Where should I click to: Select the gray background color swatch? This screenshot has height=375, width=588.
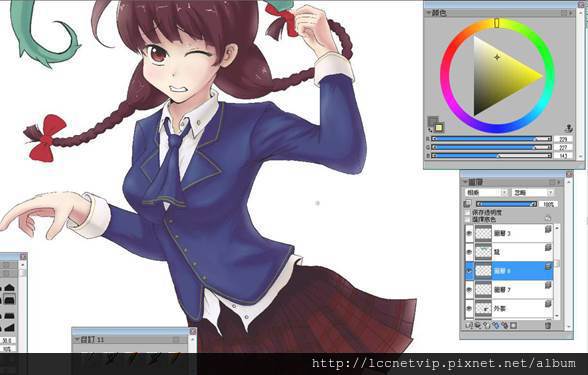(433, 122)
